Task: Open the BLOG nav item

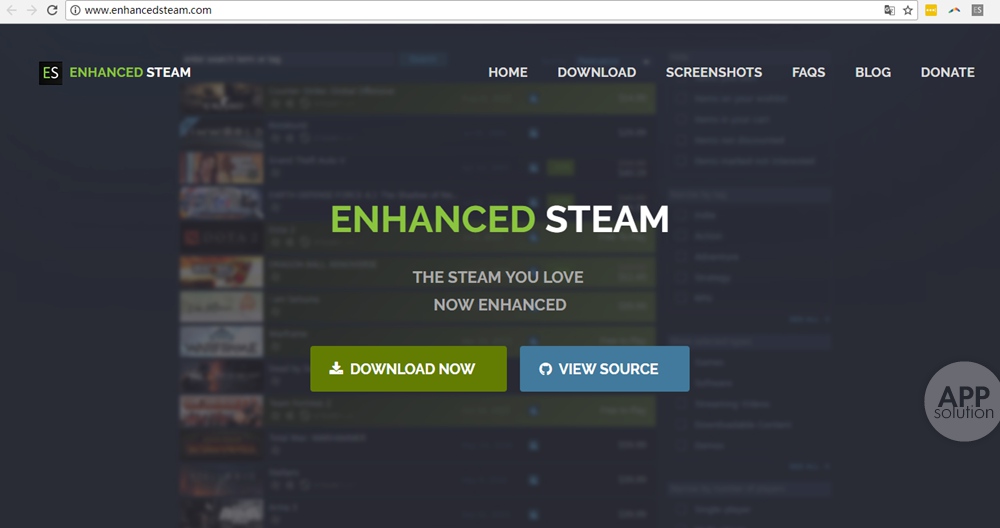Action: click(x=872, y=73)
